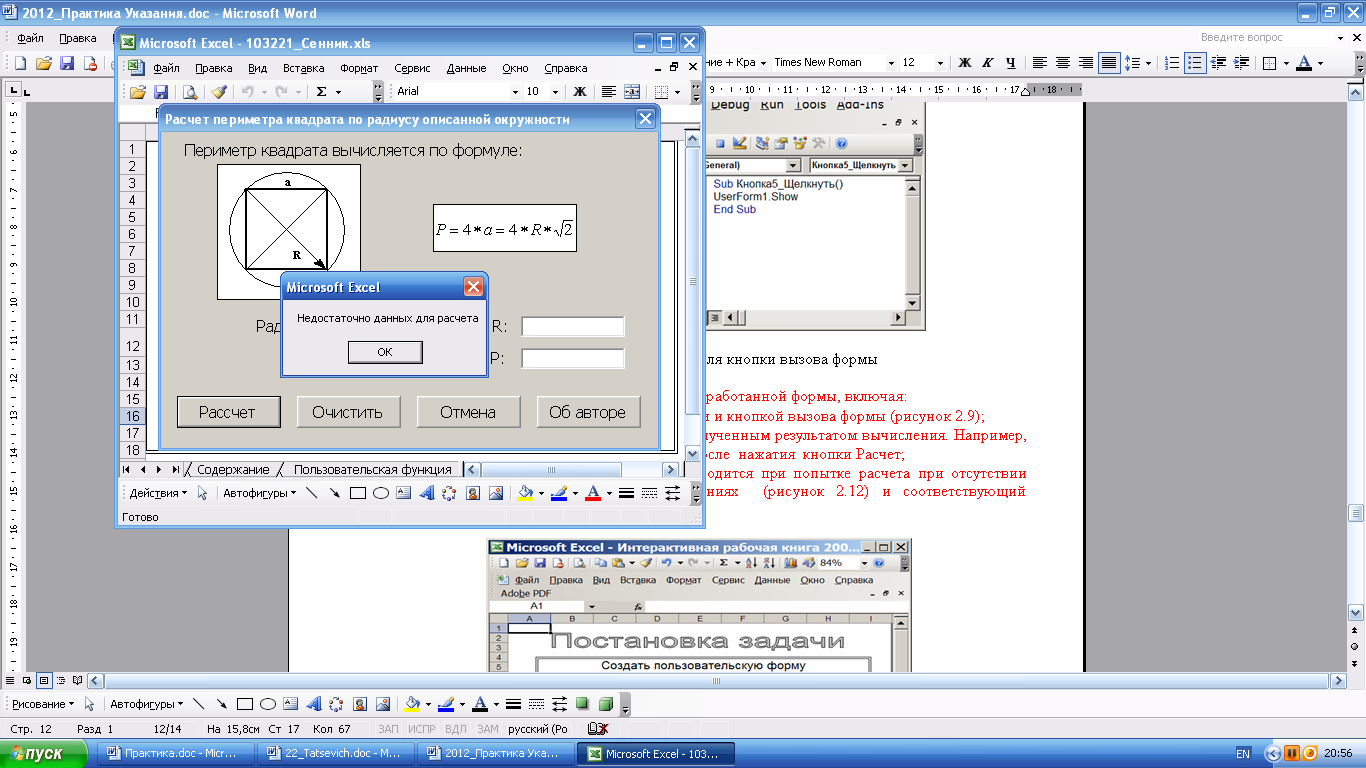This screenshot has width=1366, height=768.
Task: Click WordArt icon in Excel drawing toolbar
Action: click(x=426, y=493)
